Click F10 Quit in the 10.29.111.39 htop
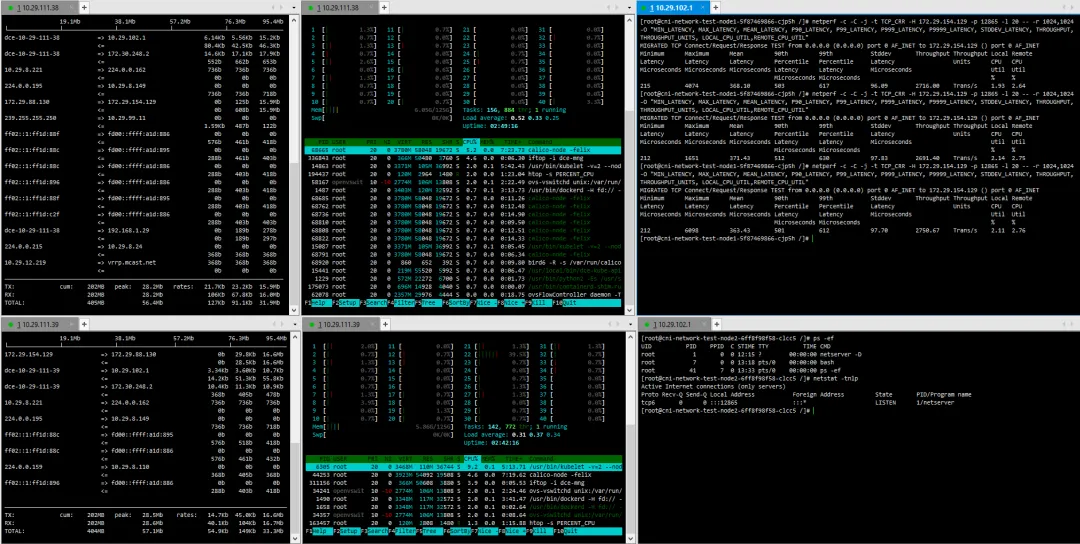Image resolution: width=1080 pixels, height=544 pixels. click(589, 532)
